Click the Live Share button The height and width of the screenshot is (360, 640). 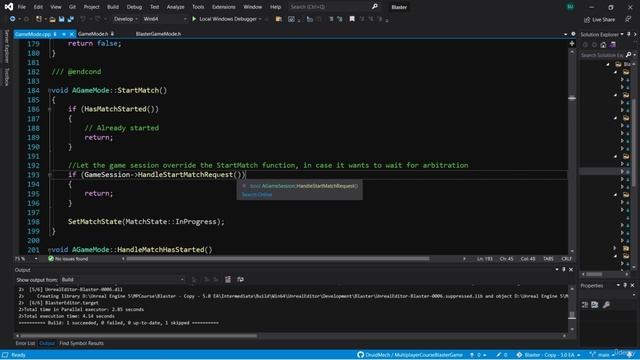[x=599, y=20]
